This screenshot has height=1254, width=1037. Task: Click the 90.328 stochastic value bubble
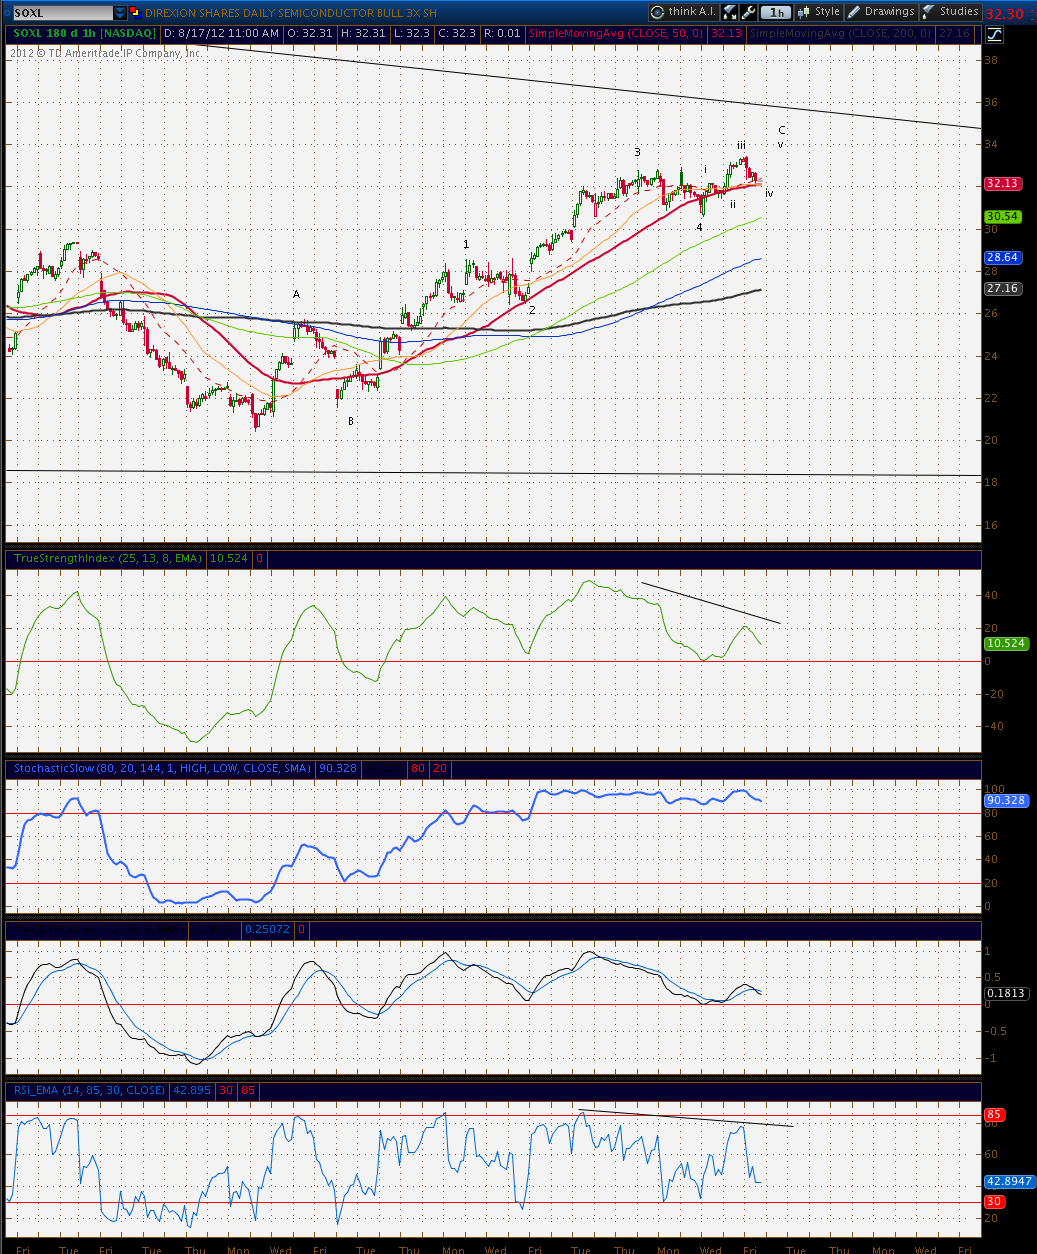coord(1006,800)
